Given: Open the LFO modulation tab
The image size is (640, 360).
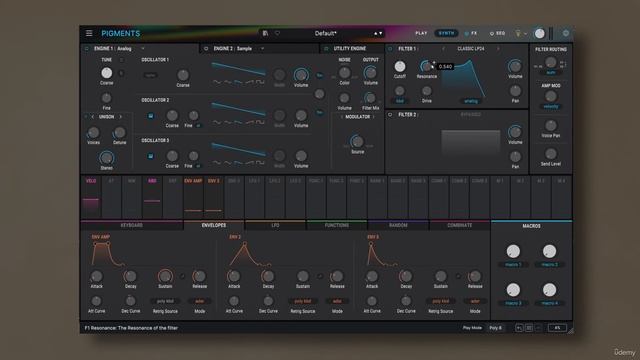Looking at the screenshot, I should pyautogui.click(x=275, y=225).
